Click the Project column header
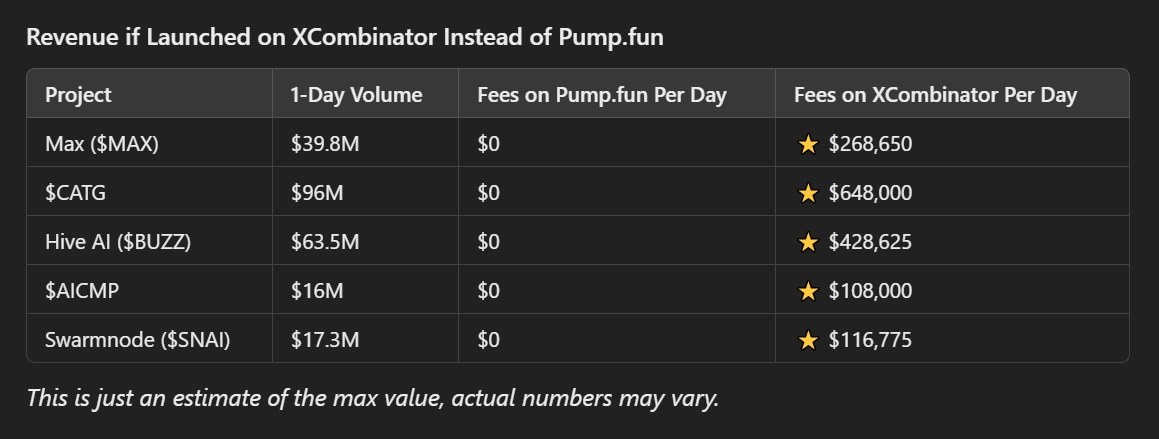Viewport: 1159px width, 439px height. pyautogui.click(x=79, y=95)
